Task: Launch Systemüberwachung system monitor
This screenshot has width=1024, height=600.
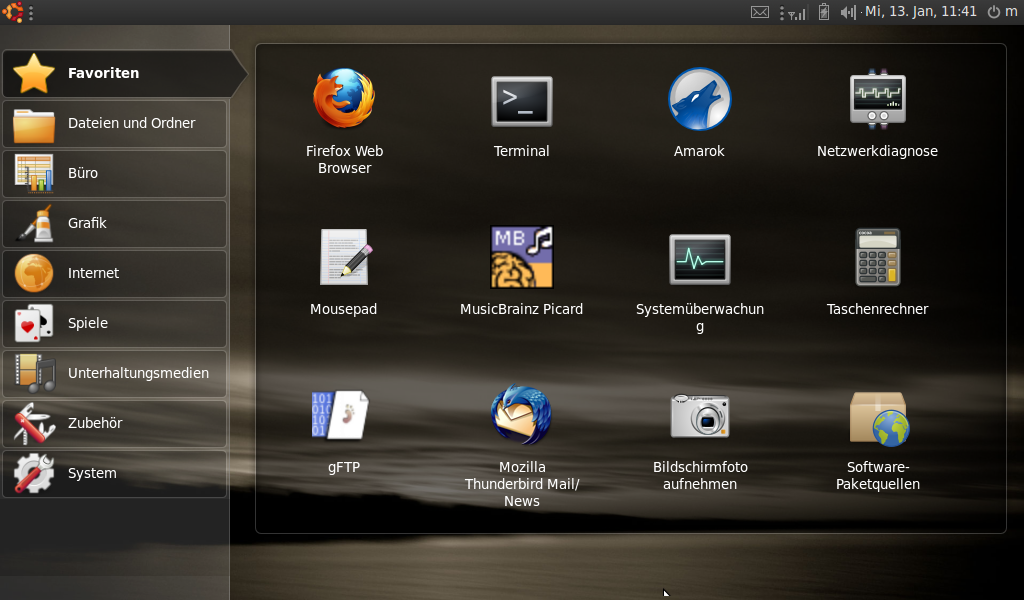Action: 699,283
